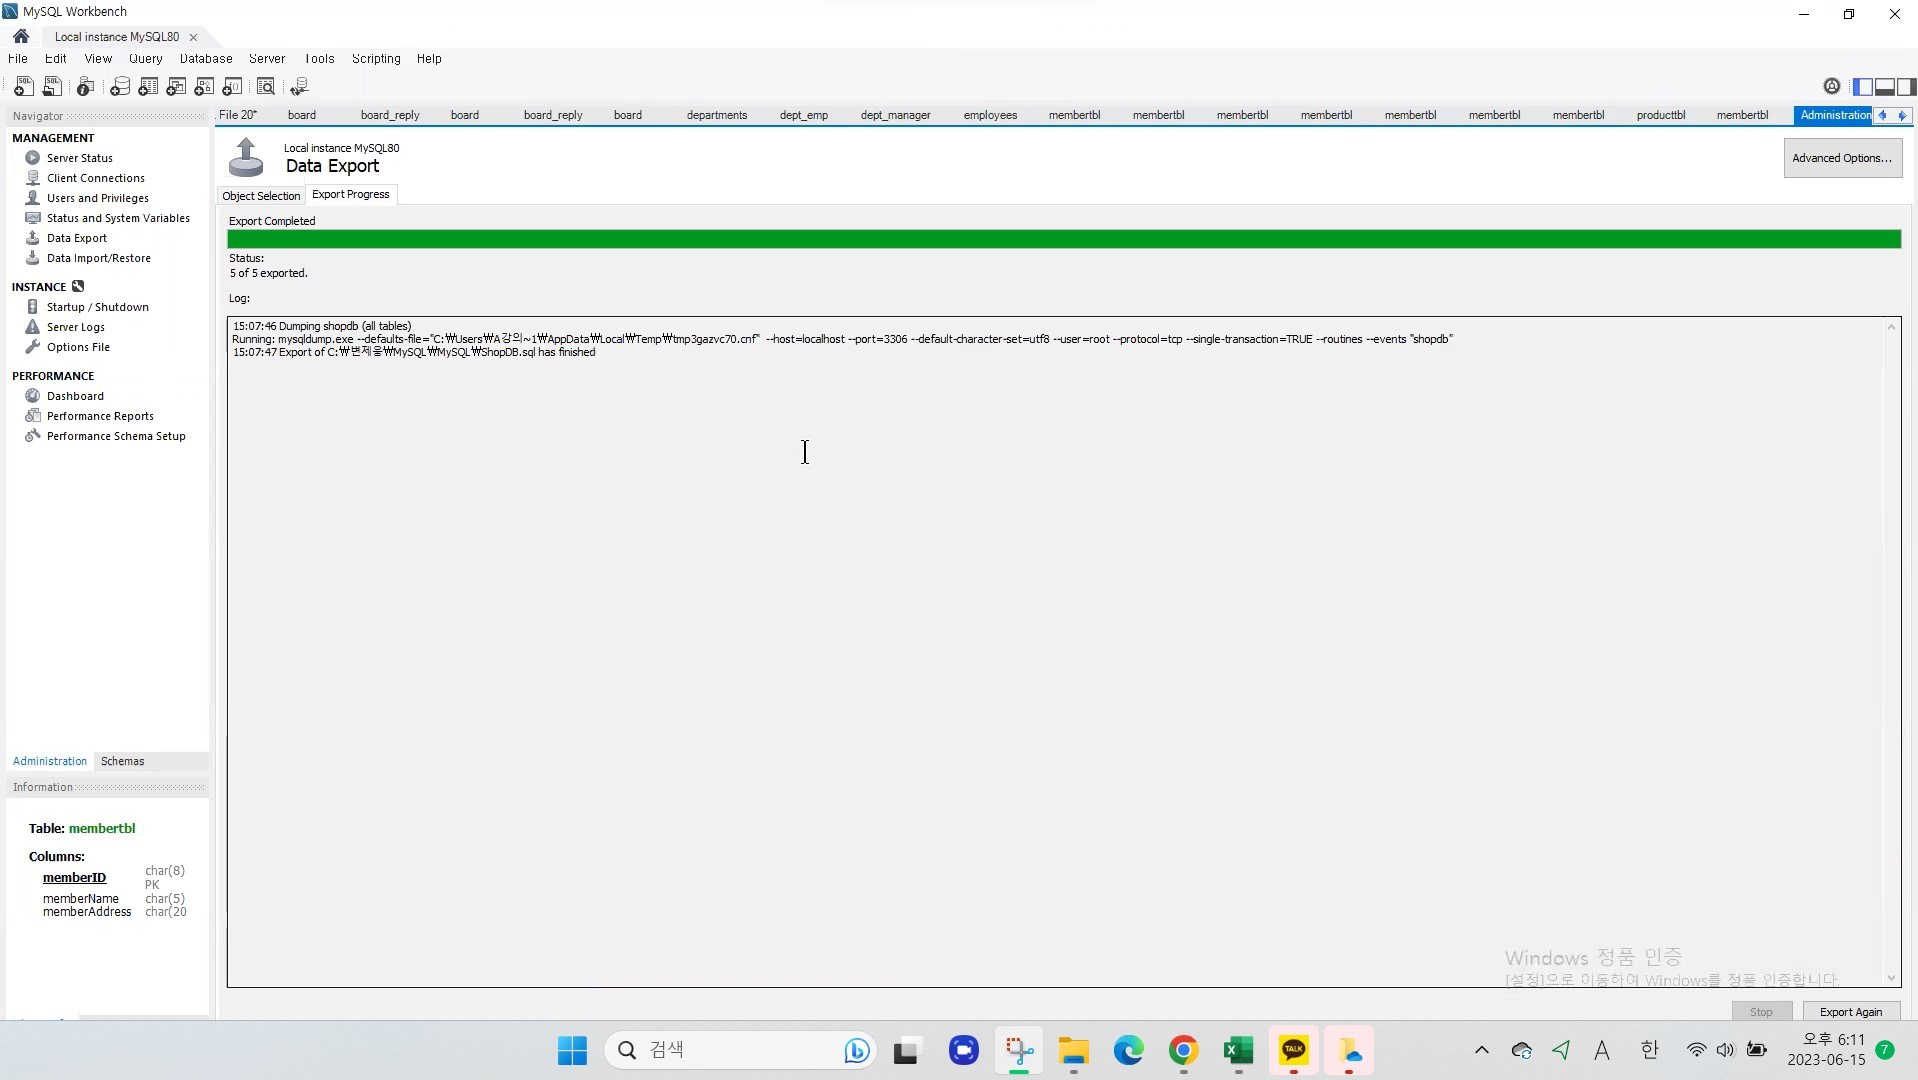Screen dimensions: 1918x1080
Task: Open the Database menu
Action: pyautogui.click(x=206, y=58)
